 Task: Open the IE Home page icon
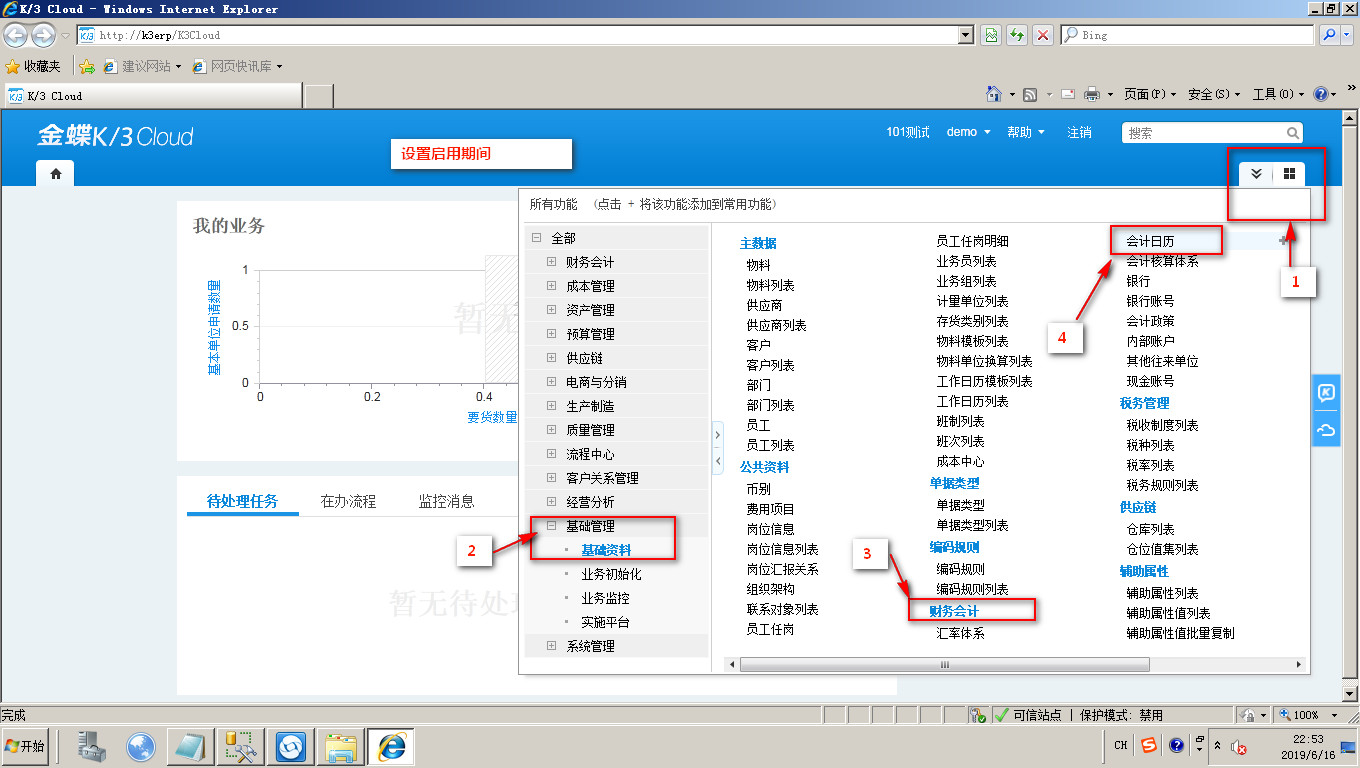click(x=994, y=94)
